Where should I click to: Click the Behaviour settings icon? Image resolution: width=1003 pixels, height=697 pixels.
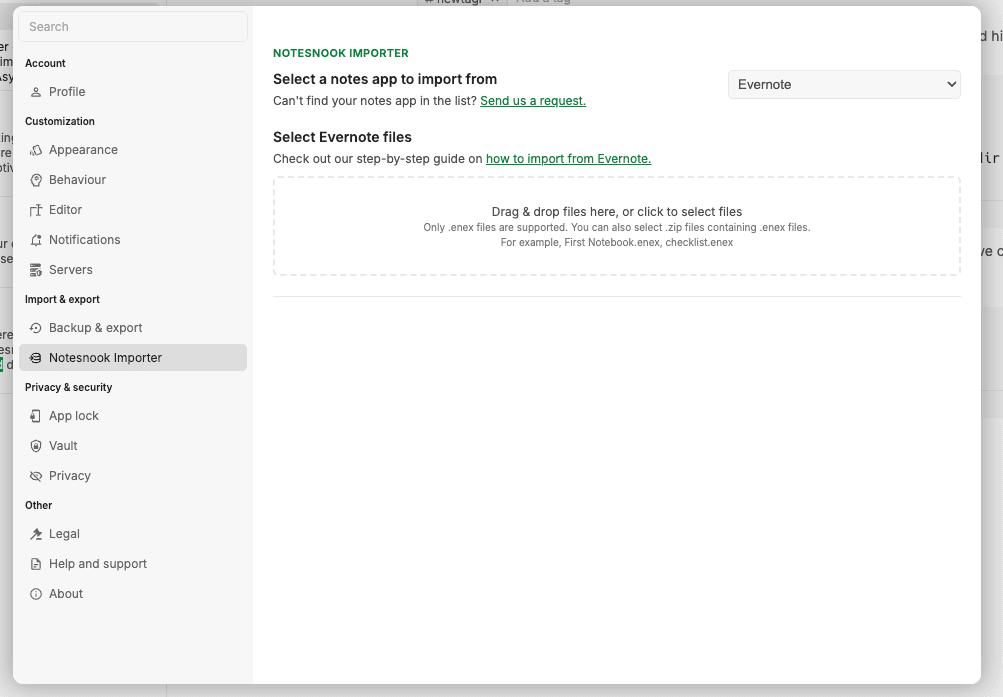tap(35, 179)
